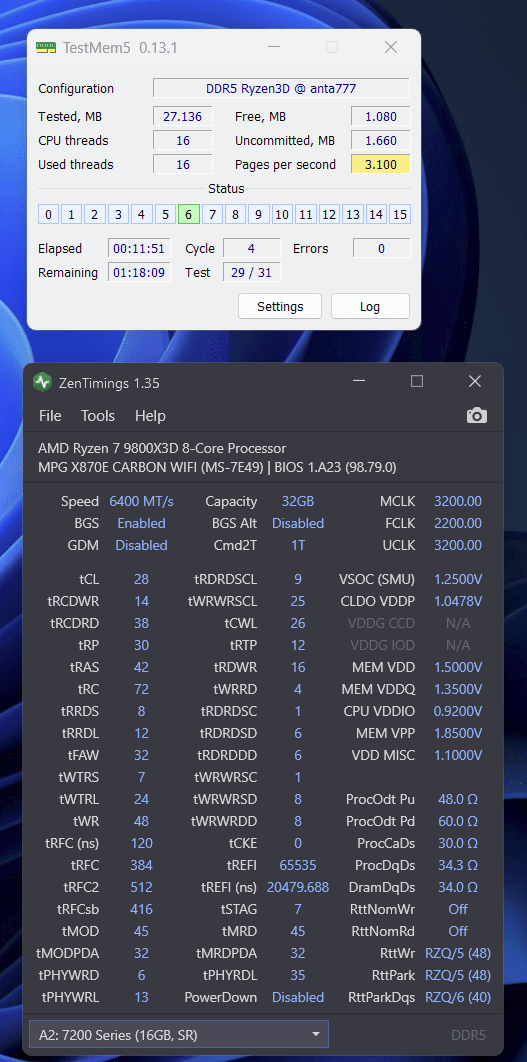Screen dimensions: 527x1062
Task: Click the FCLK value 2200.00
Action: [x=459, y=523]
